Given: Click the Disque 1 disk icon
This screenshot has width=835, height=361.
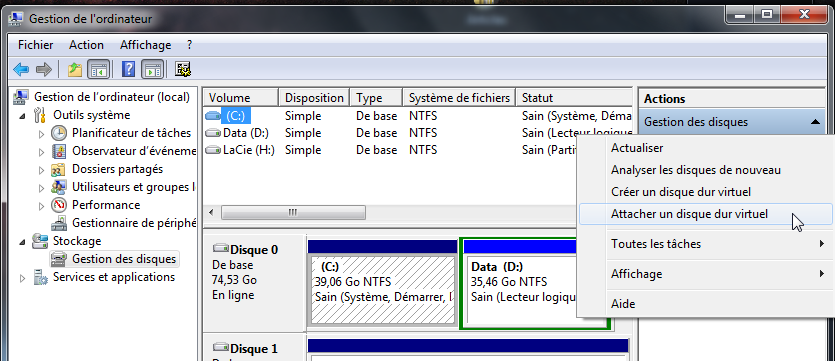Looking at the screenshot, I should pos(220,348).
